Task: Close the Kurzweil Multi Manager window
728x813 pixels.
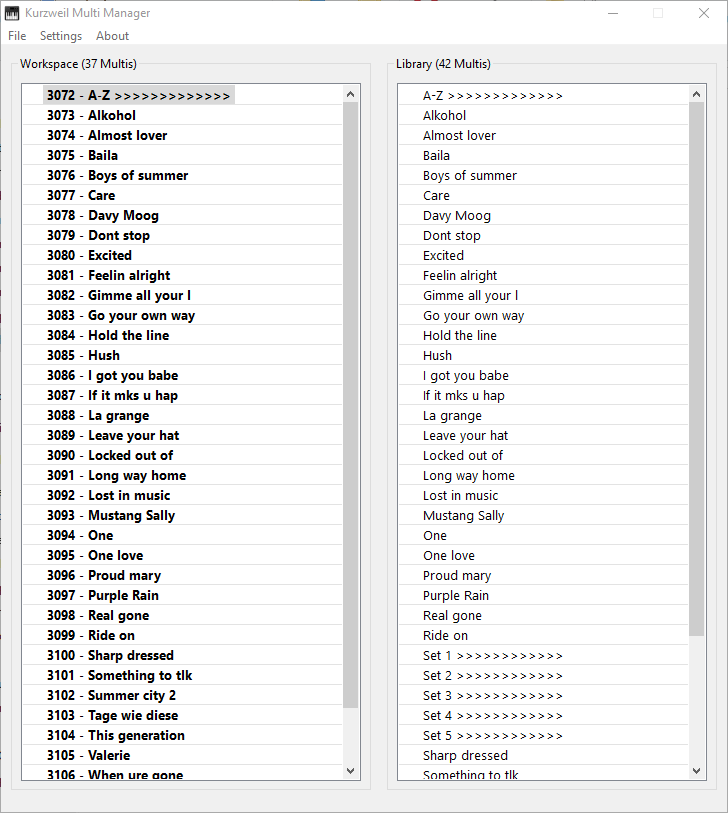Action: (x=704, y=13)
